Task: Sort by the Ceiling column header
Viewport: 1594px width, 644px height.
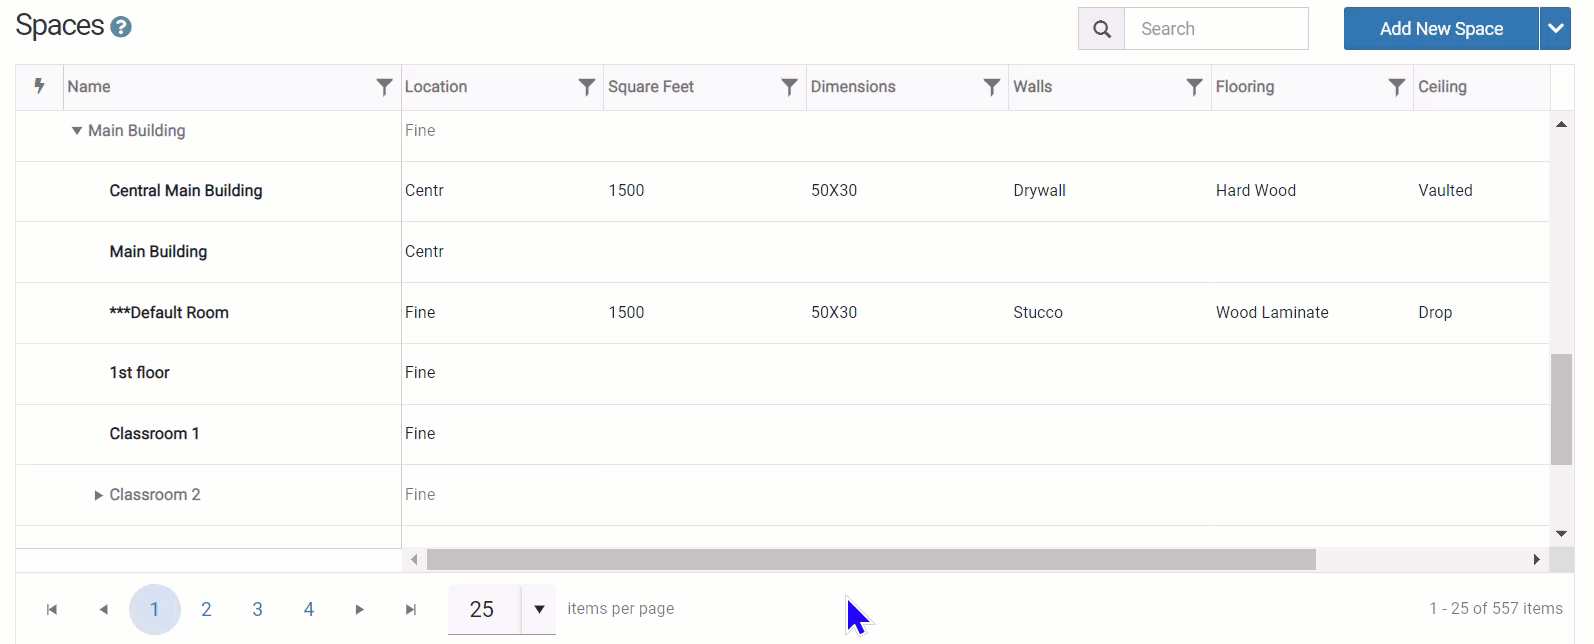Action: (x=1442, y=87)
